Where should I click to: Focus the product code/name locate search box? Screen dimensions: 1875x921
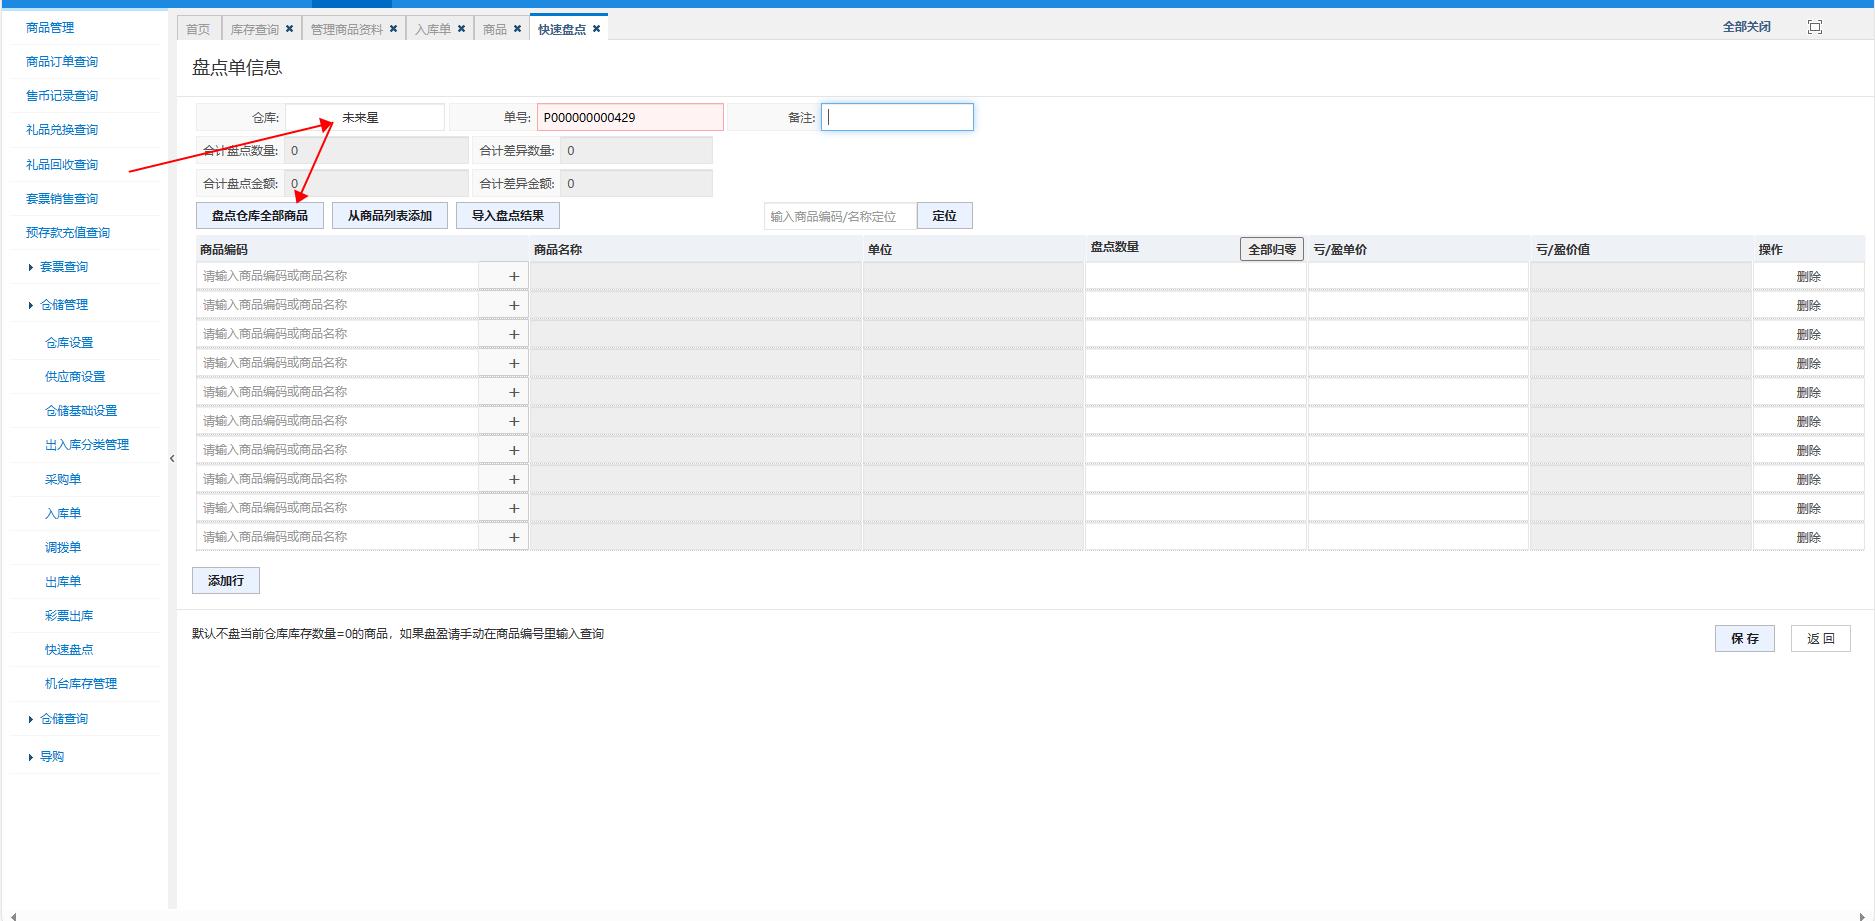coord(840,216)
